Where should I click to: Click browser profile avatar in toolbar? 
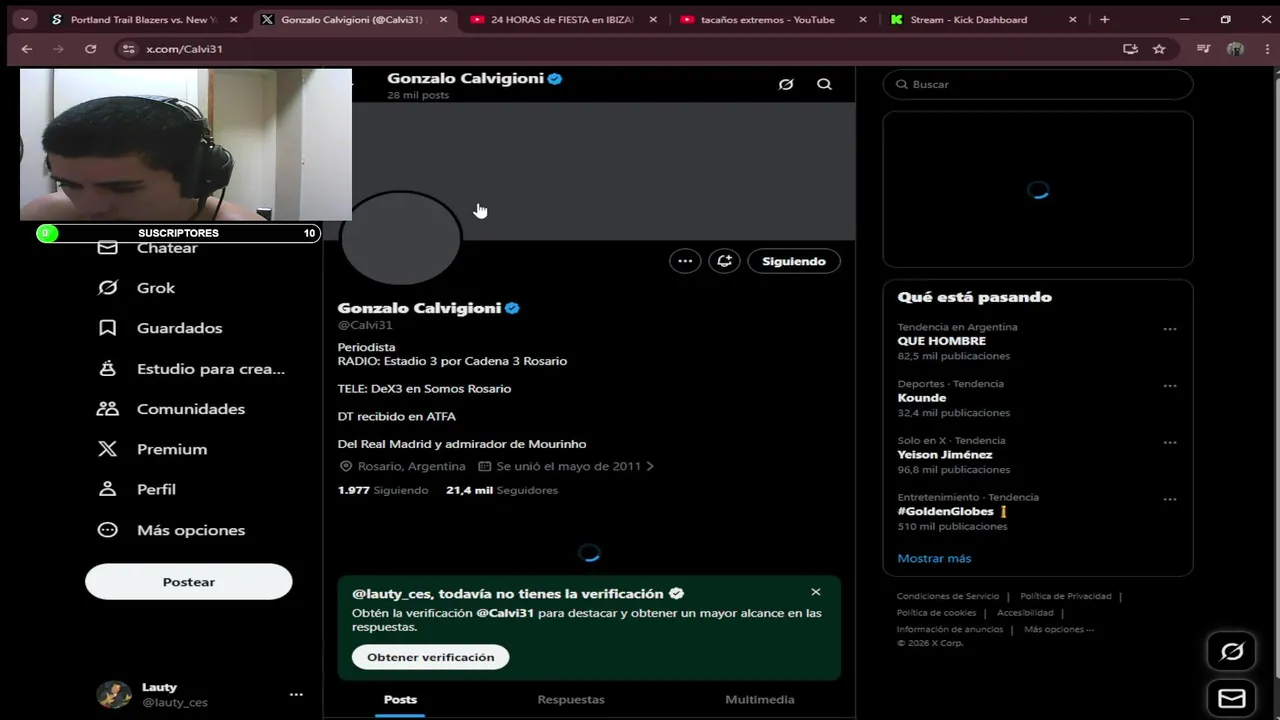tap(1235, 48)
